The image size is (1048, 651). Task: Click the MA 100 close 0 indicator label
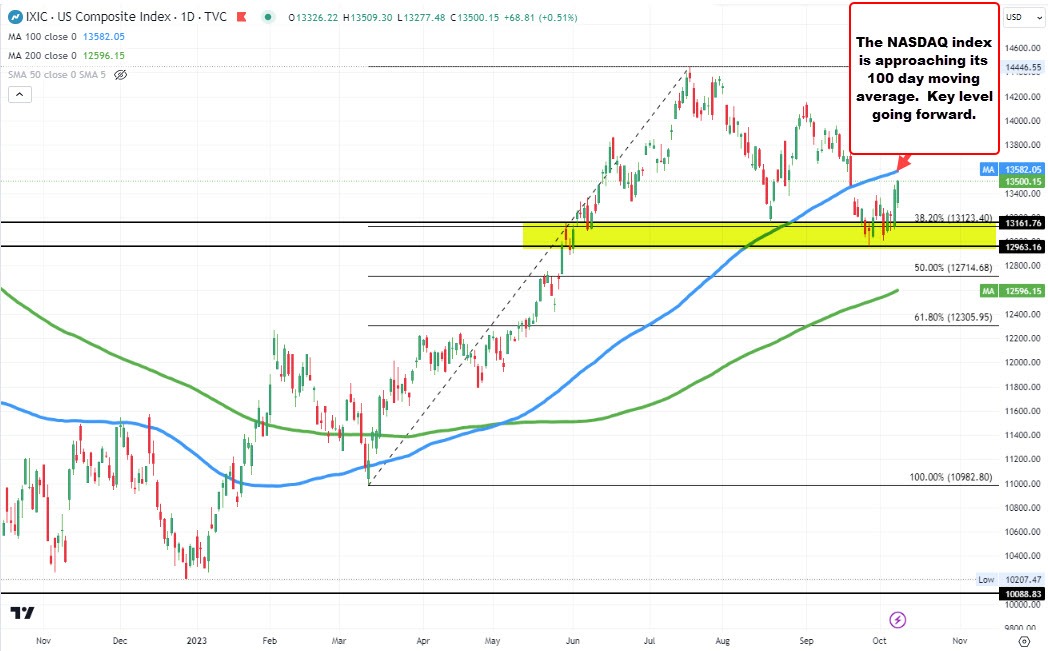pyautogui.click(x=43, y=37)
